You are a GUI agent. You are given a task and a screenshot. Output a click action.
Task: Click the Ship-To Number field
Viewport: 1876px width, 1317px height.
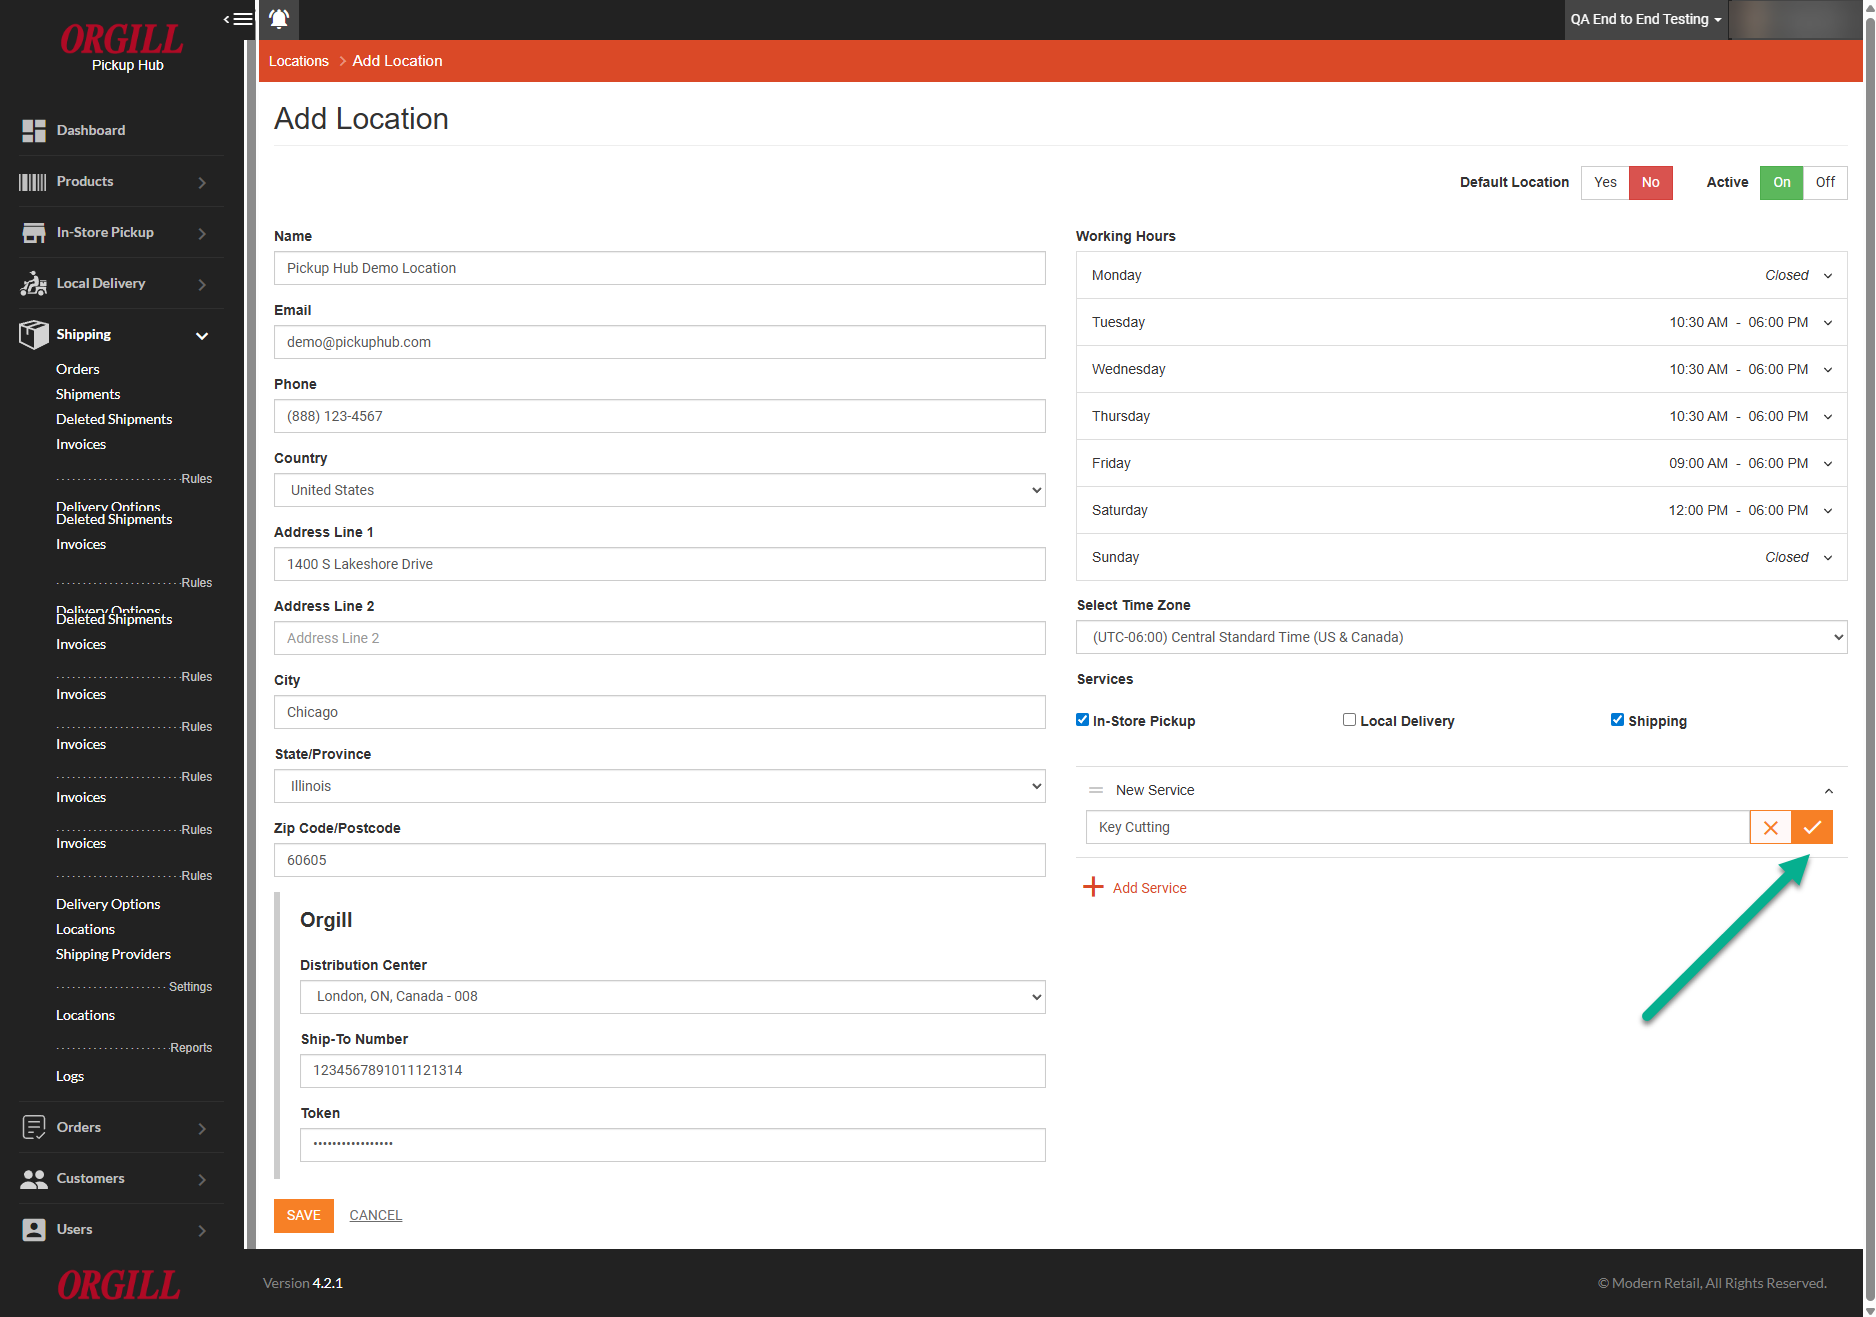[x=673, y=1071]
